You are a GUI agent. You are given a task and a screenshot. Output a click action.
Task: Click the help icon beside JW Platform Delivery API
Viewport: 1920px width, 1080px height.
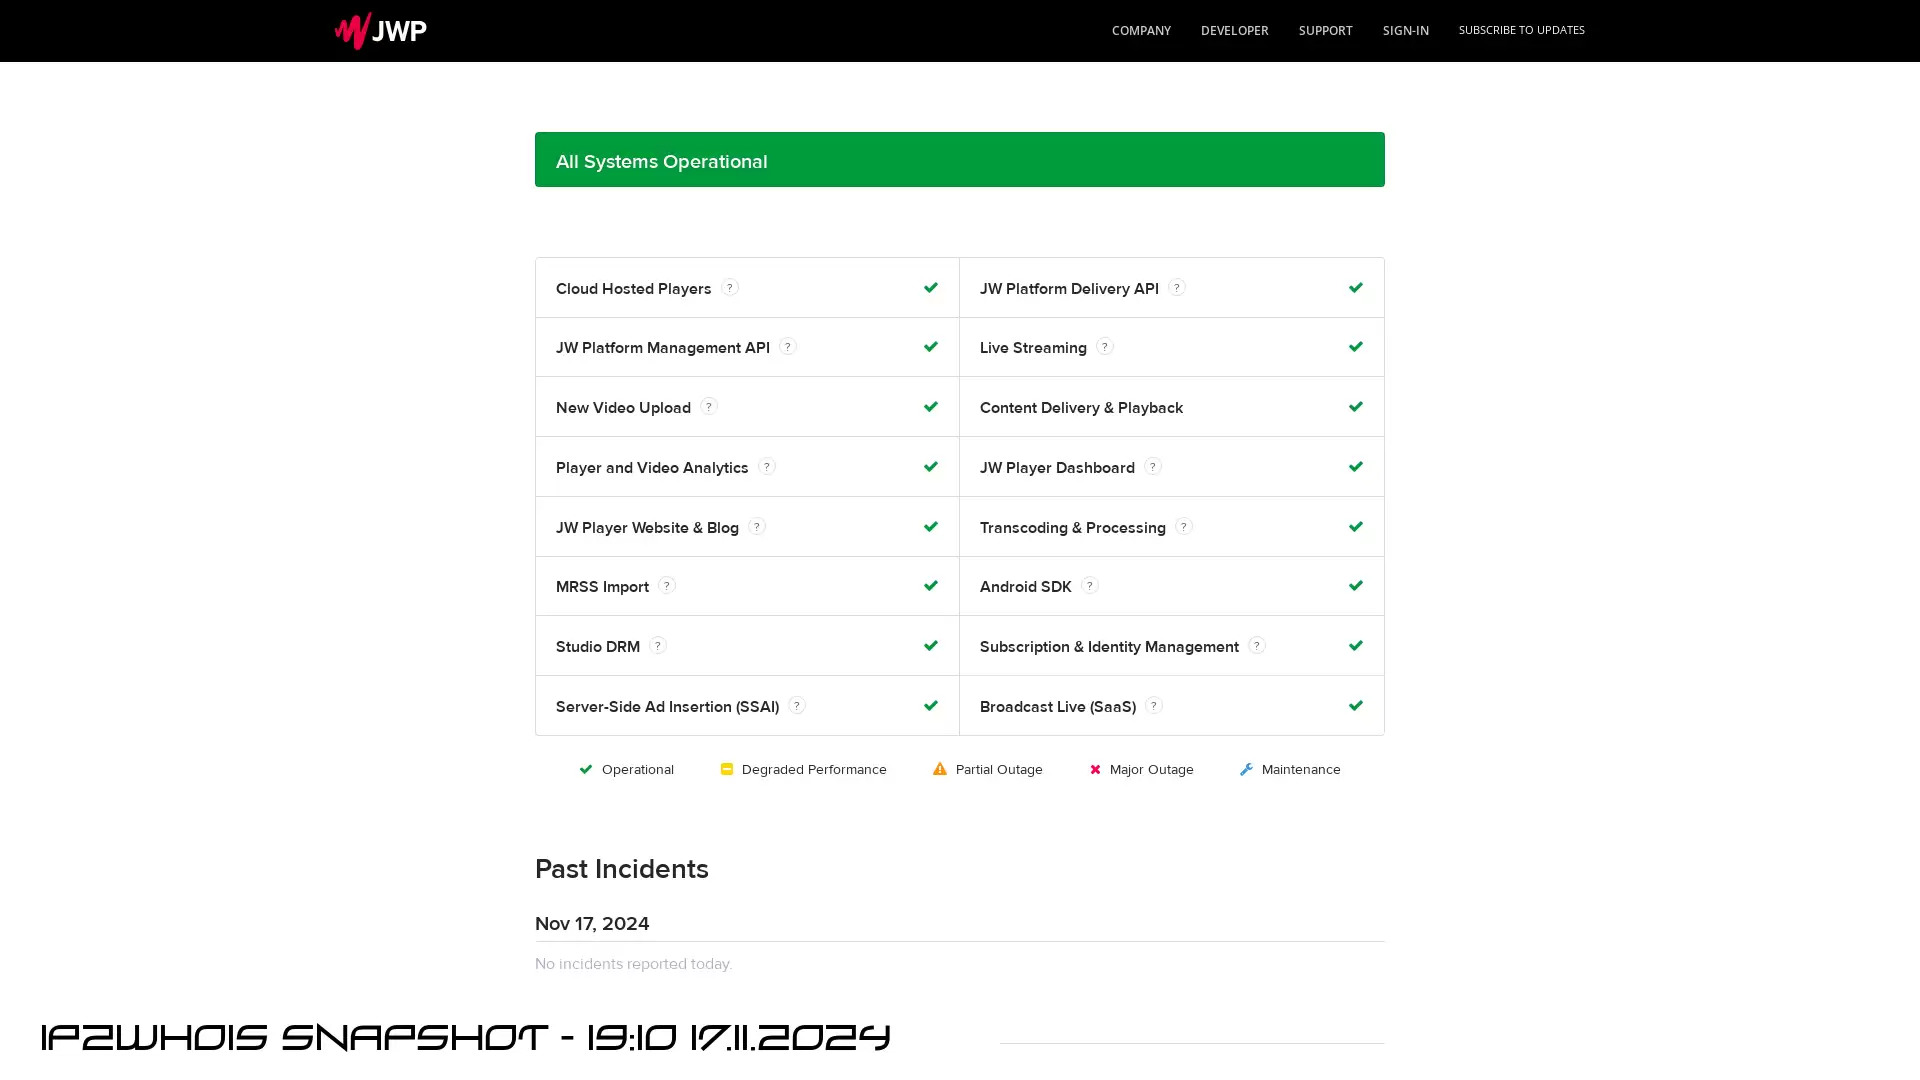(x=1177, y=288)
